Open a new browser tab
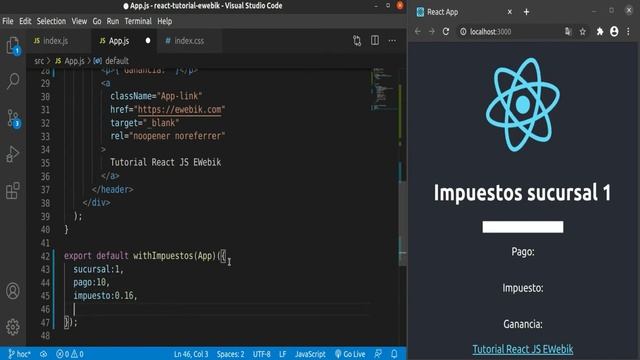This screenshot has height=360, width=640. (x=527, y=12)
